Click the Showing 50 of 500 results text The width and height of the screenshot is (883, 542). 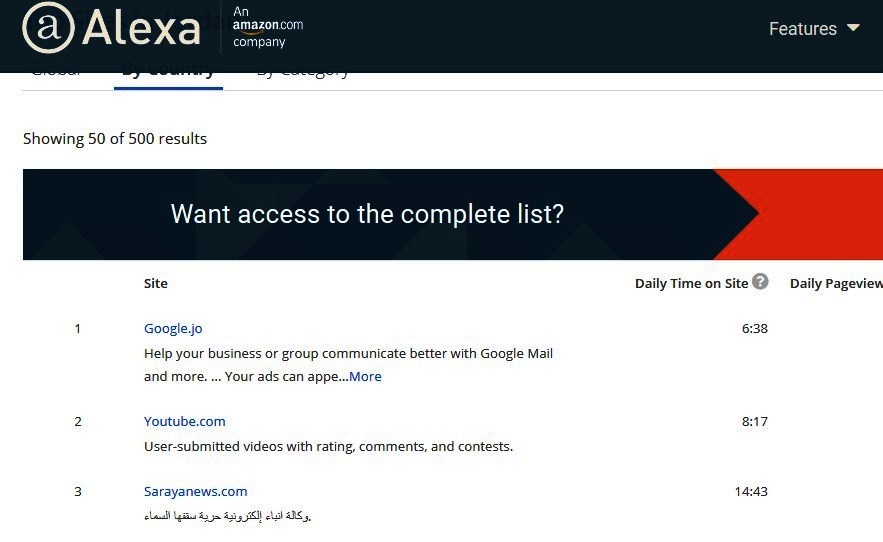pos(115,139)
